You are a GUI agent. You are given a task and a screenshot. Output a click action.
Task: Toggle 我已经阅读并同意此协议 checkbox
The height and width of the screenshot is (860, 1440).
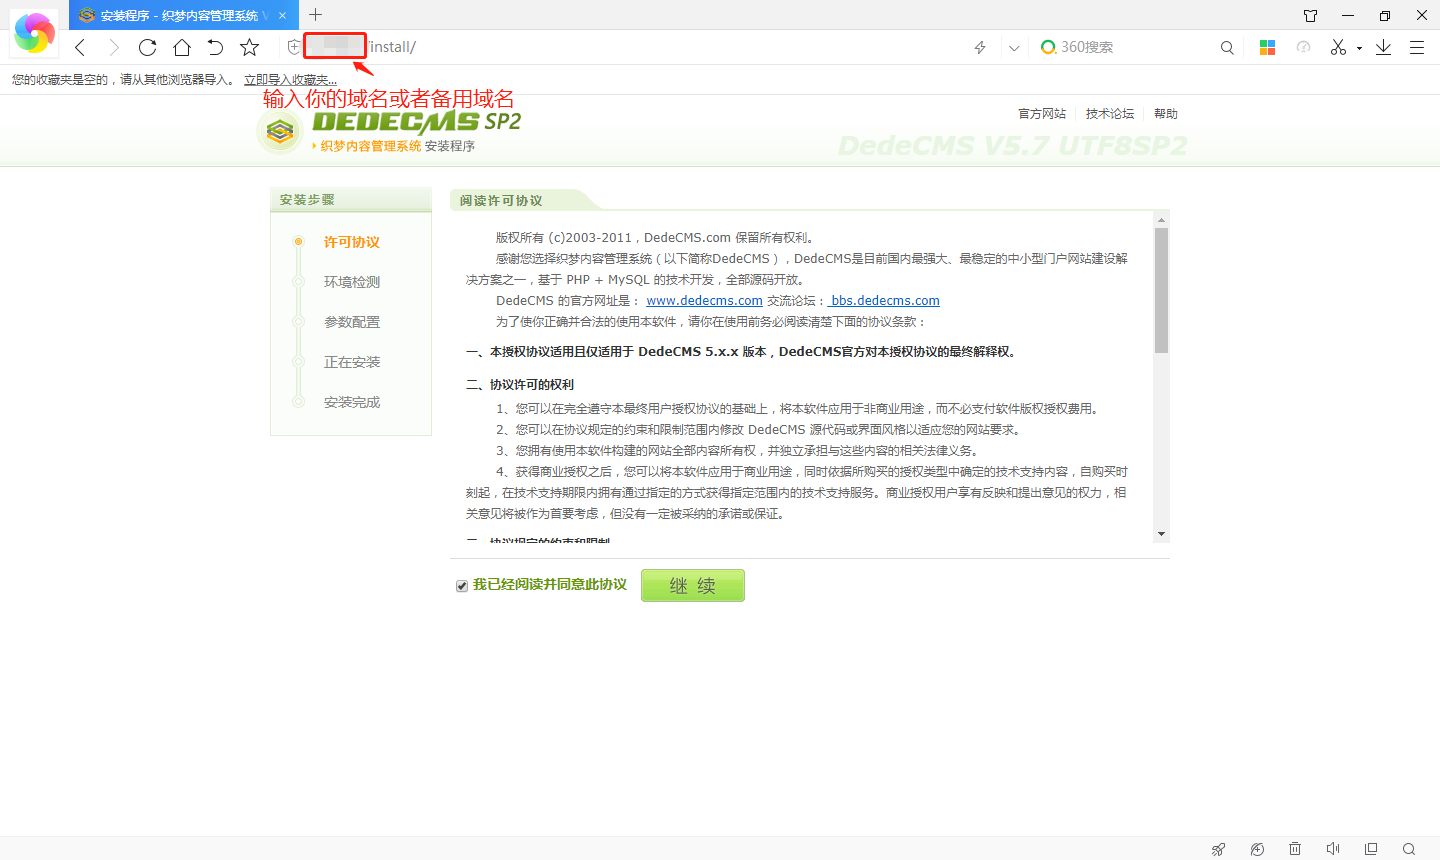(462, 586)
